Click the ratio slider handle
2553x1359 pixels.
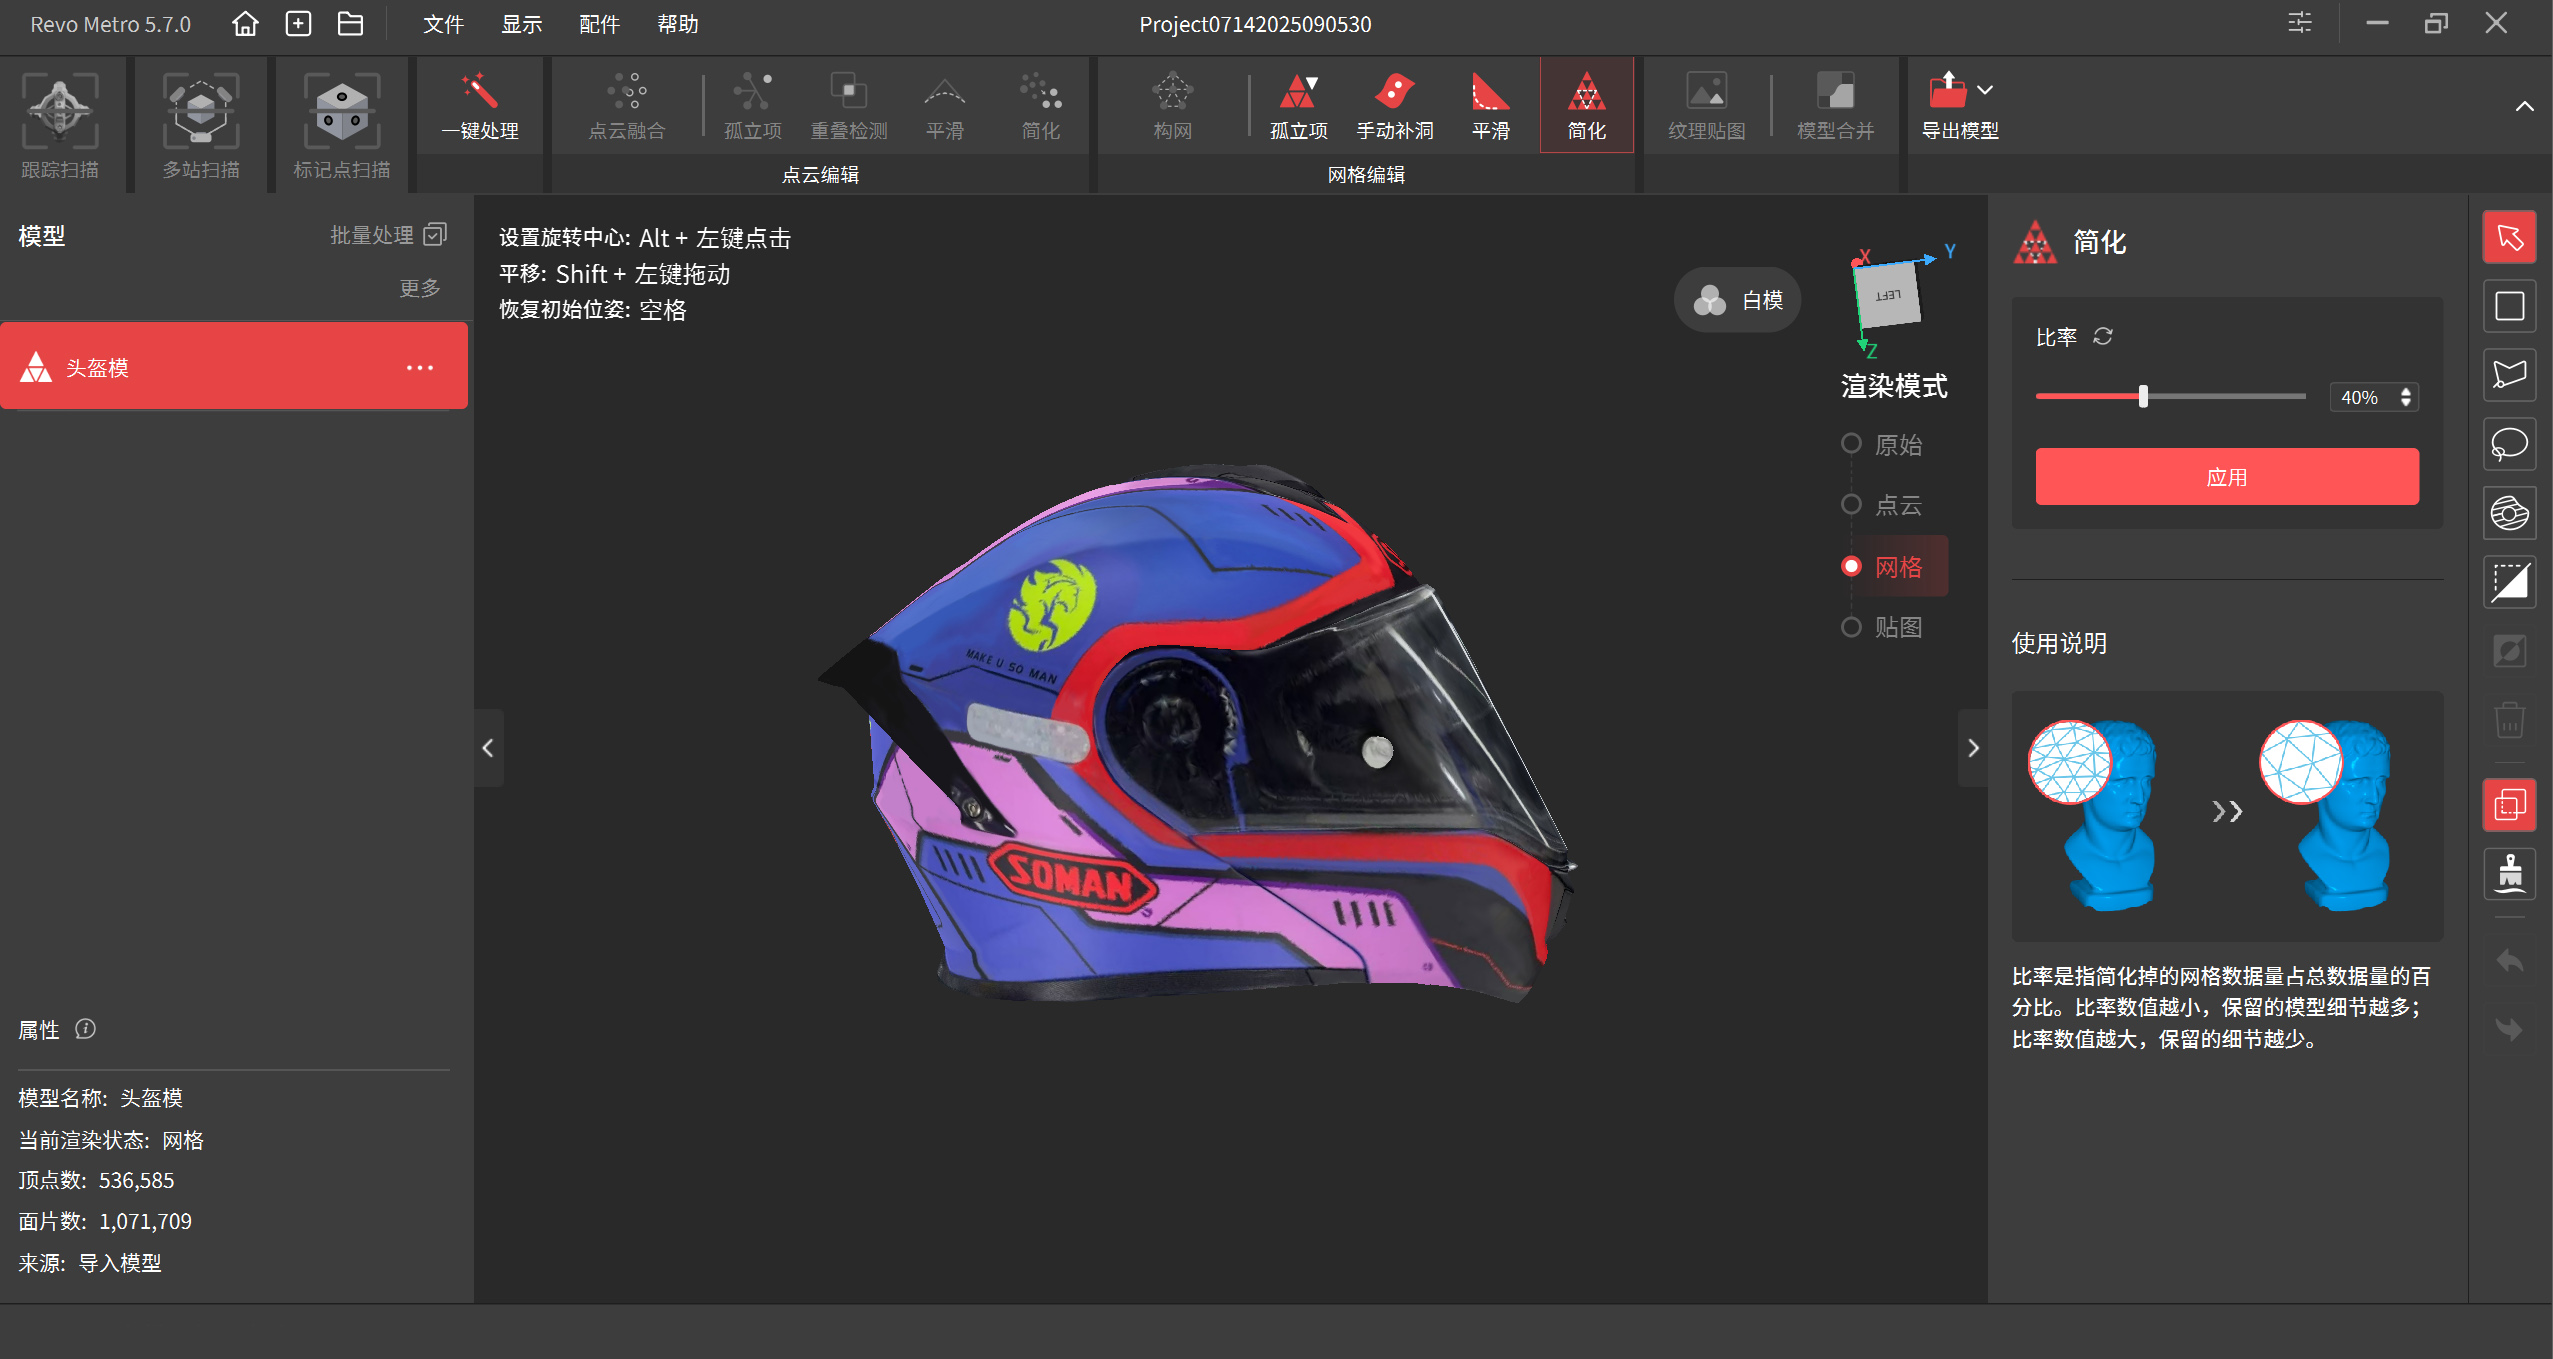(x=2143, y=397)
